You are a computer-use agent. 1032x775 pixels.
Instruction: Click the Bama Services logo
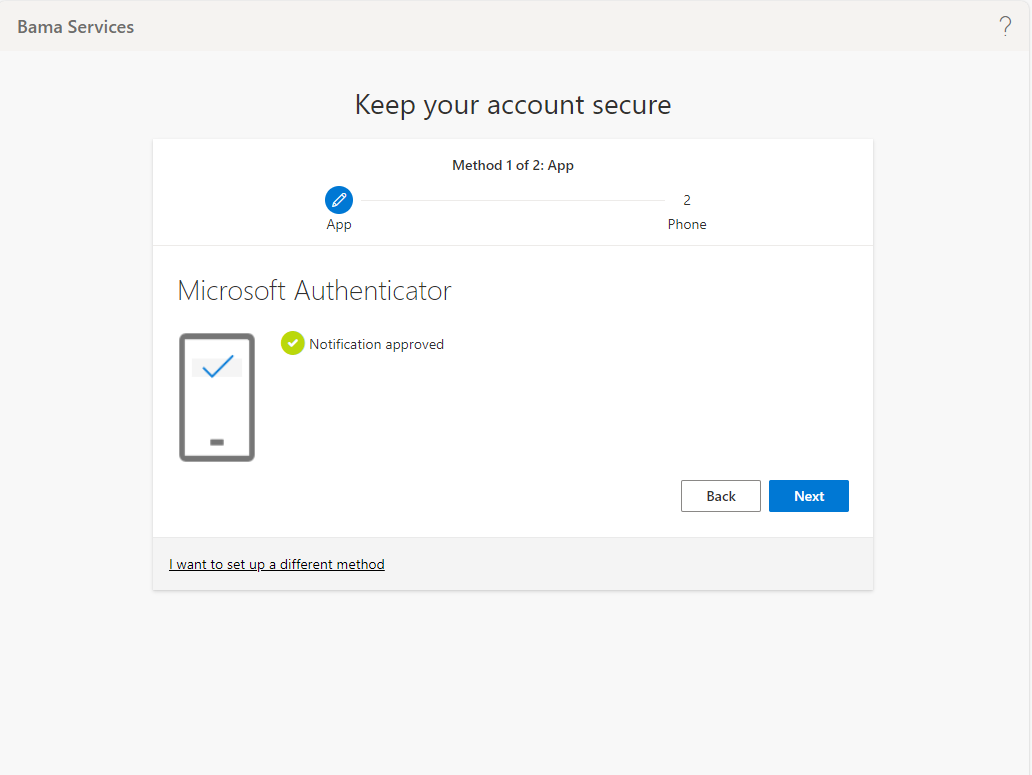coord(75,27)
